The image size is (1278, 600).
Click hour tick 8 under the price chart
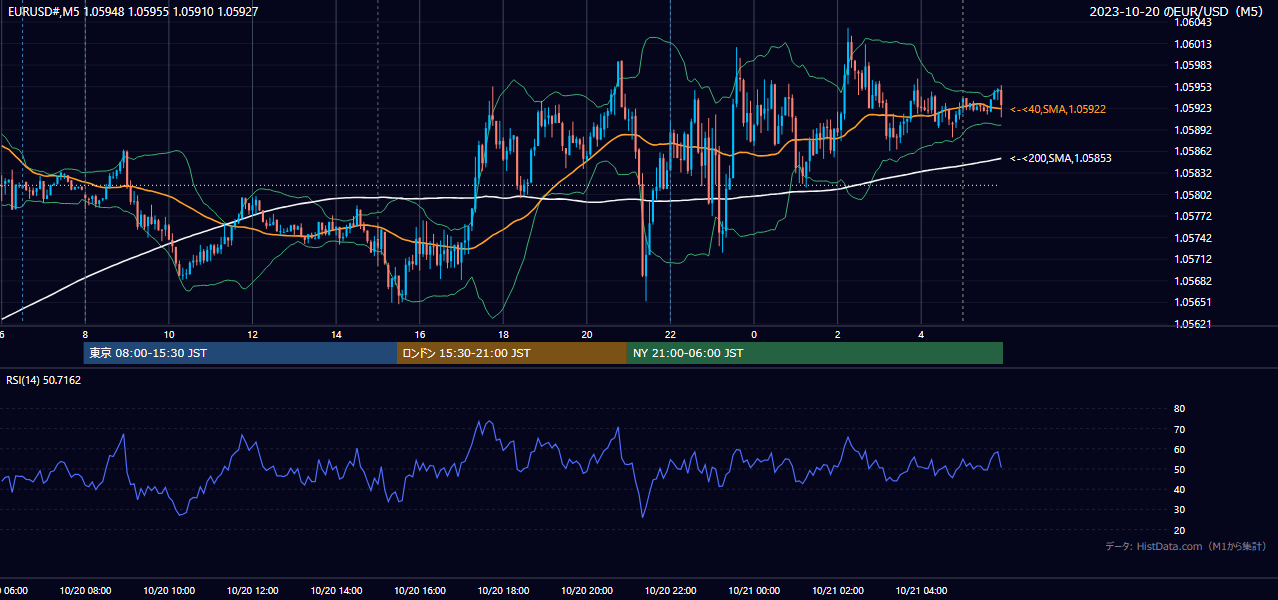tap(85, 335)
